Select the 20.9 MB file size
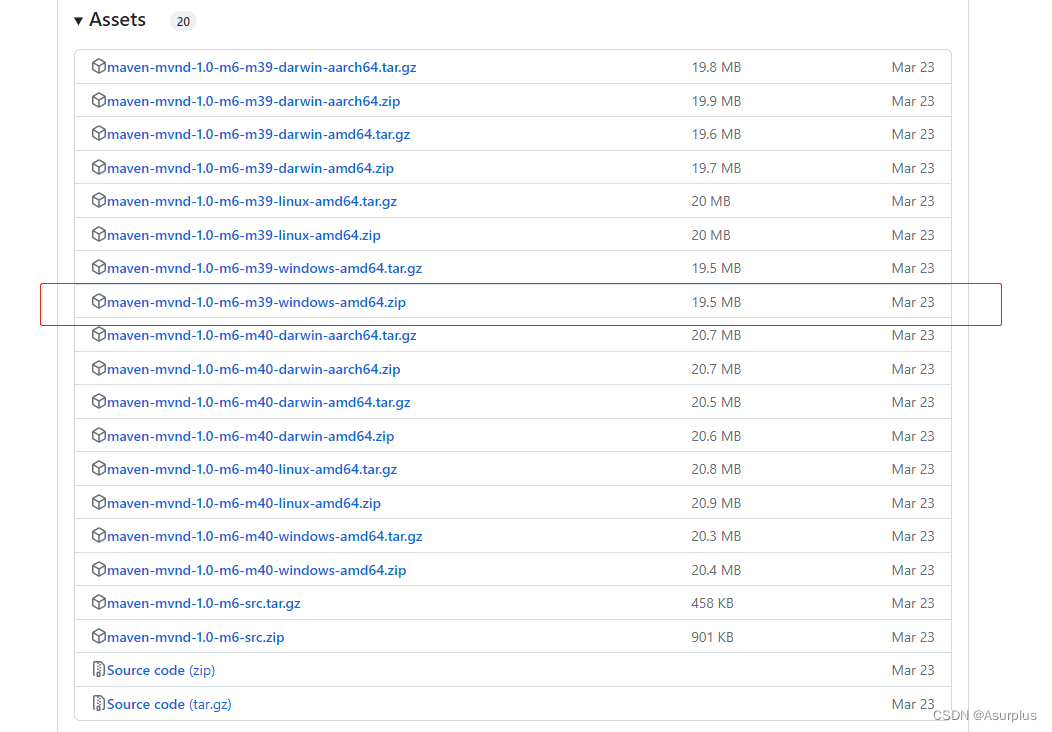Screen dimensions: 1052x732 click(716, 503)
